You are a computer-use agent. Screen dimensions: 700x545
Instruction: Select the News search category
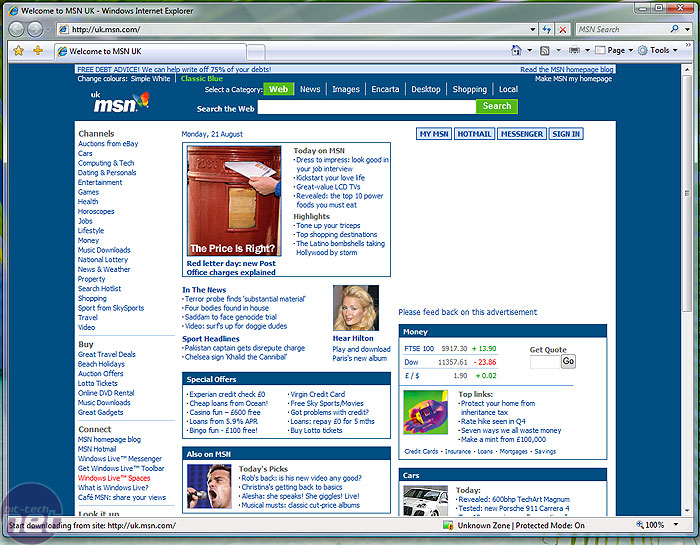pyautogui.click(x=310, y=89)
